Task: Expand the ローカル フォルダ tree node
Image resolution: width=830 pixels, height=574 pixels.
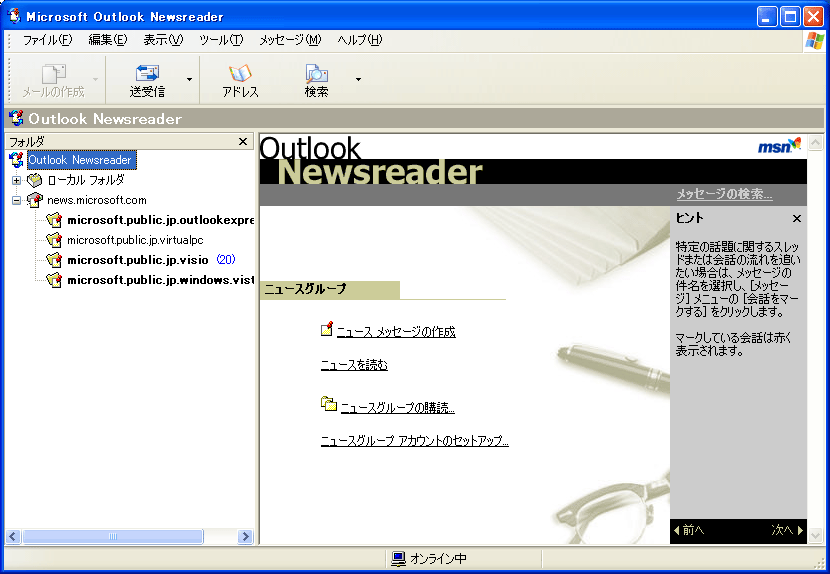Action: pyautogui.click(x=16, y=181)
